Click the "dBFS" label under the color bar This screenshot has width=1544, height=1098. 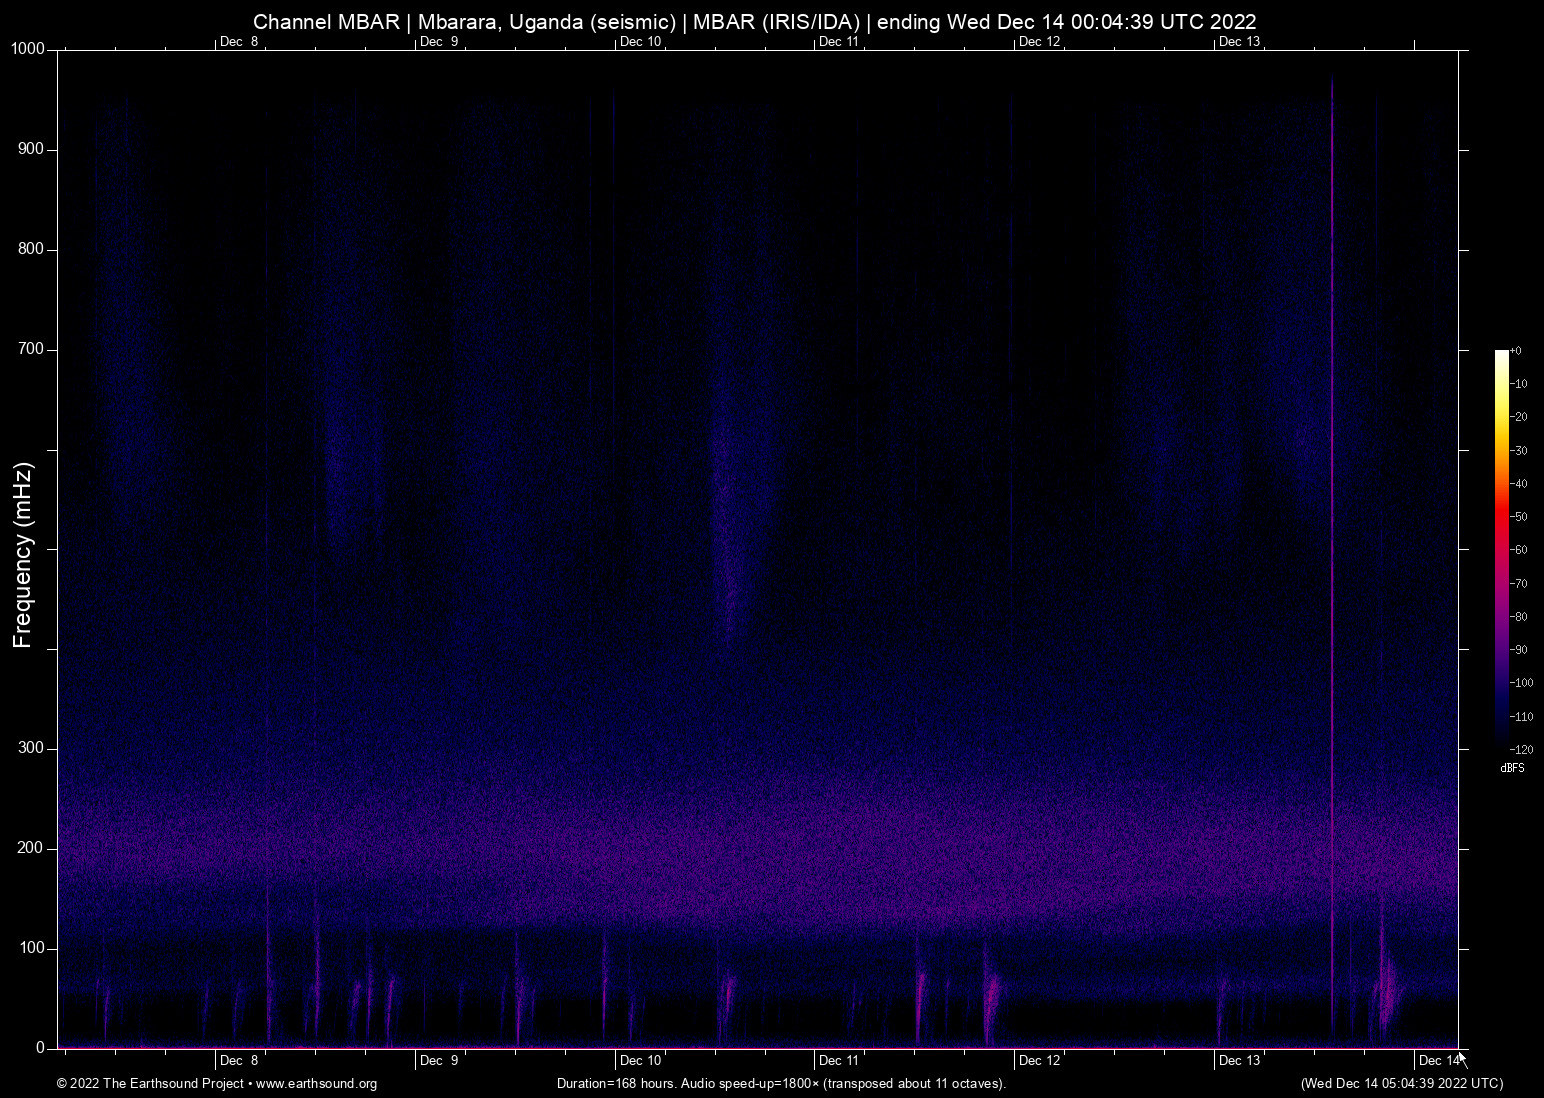point(1512,768)
